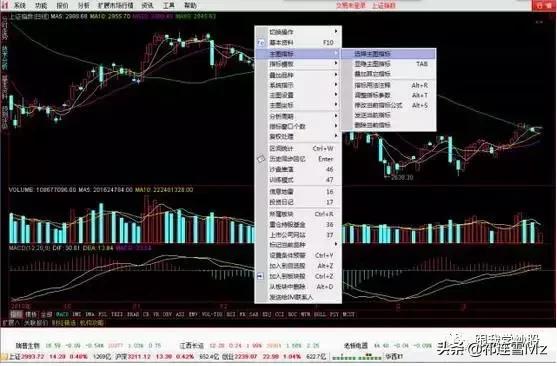The image size is (557, 366).
Task: Click the 指标 tab at bottom left
Action: pos(16,314)
